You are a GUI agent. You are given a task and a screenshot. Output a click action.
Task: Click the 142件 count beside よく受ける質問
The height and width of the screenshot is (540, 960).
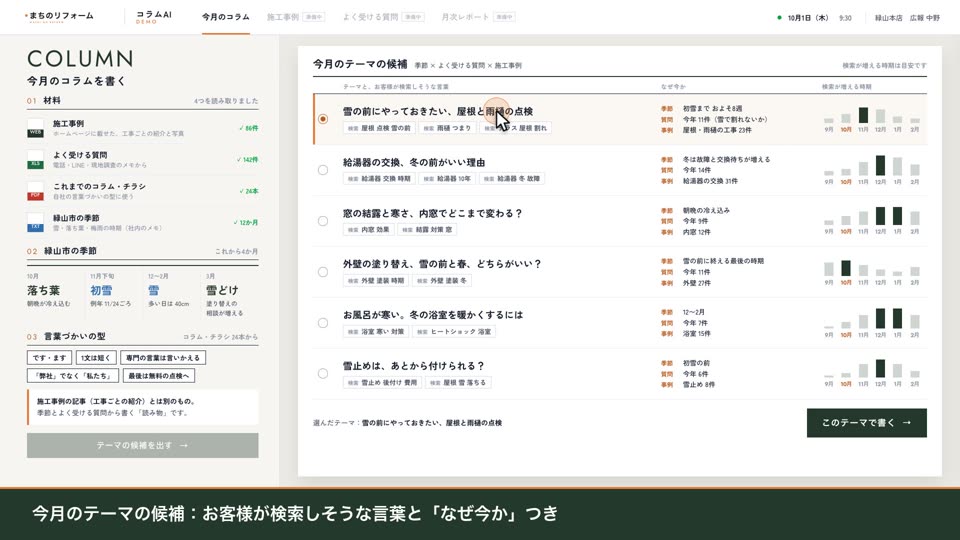coord(247,160)
